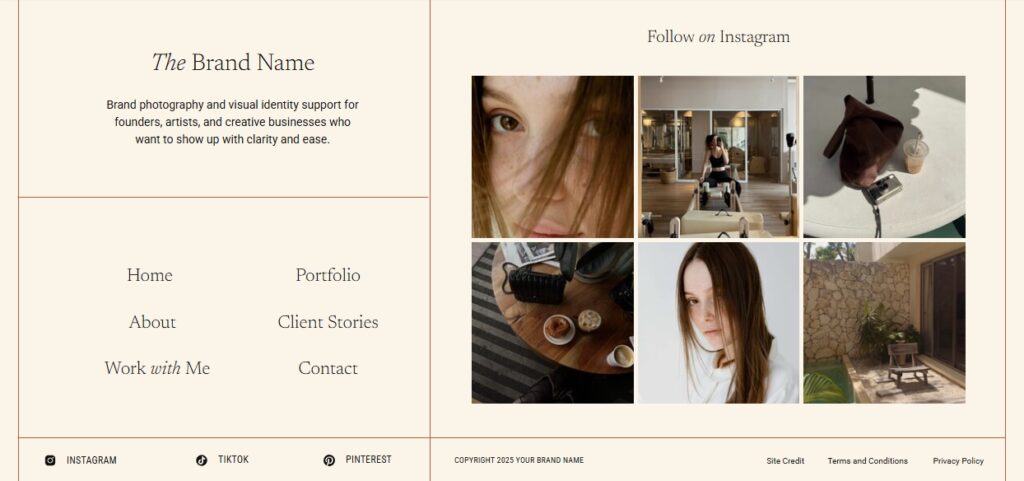
Task: Open Terms and Conditions link
Action: (x=868, y=461)
